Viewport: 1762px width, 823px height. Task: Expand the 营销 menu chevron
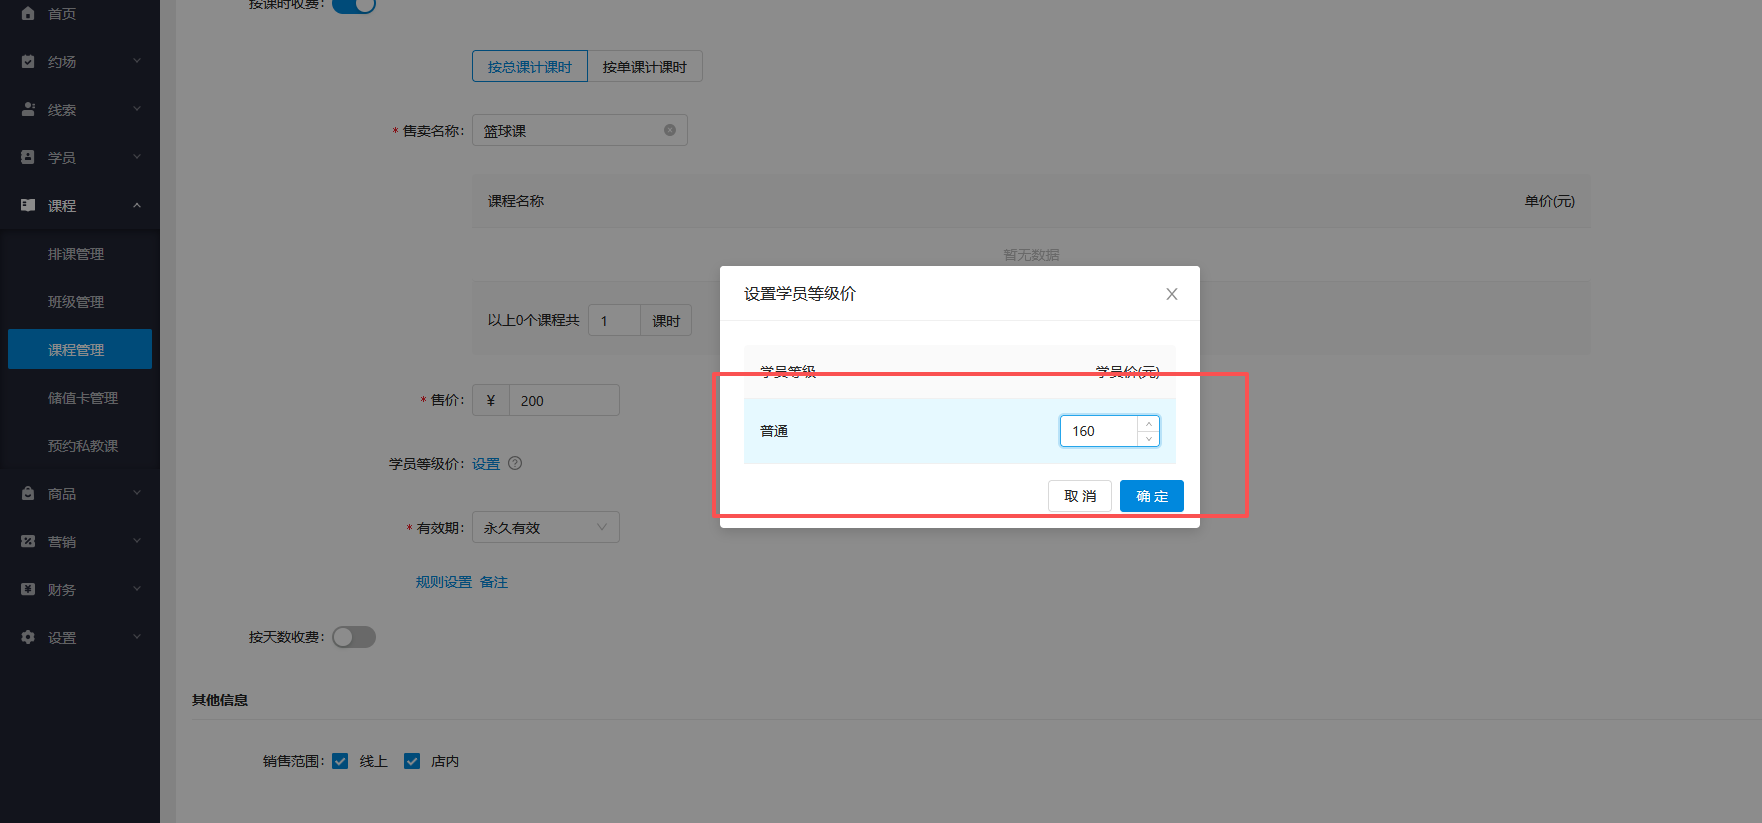137,541
